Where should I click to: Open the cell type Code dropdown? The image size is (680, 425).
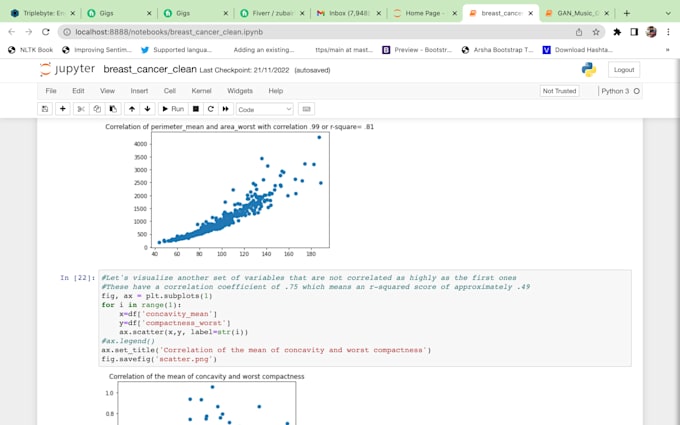point(265,109)
